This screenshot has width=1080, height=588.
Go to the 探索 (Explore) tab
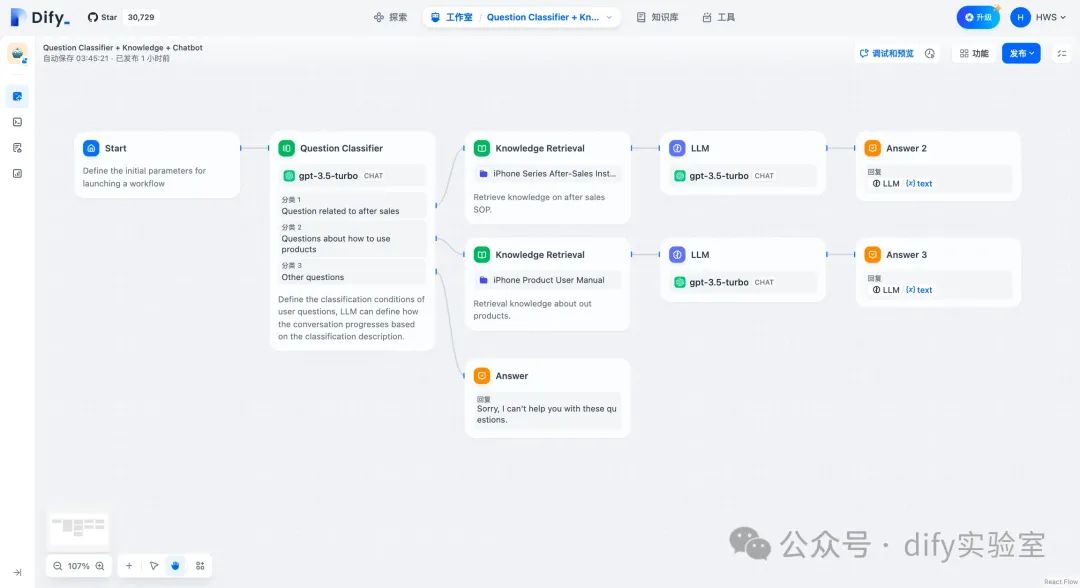390,17
